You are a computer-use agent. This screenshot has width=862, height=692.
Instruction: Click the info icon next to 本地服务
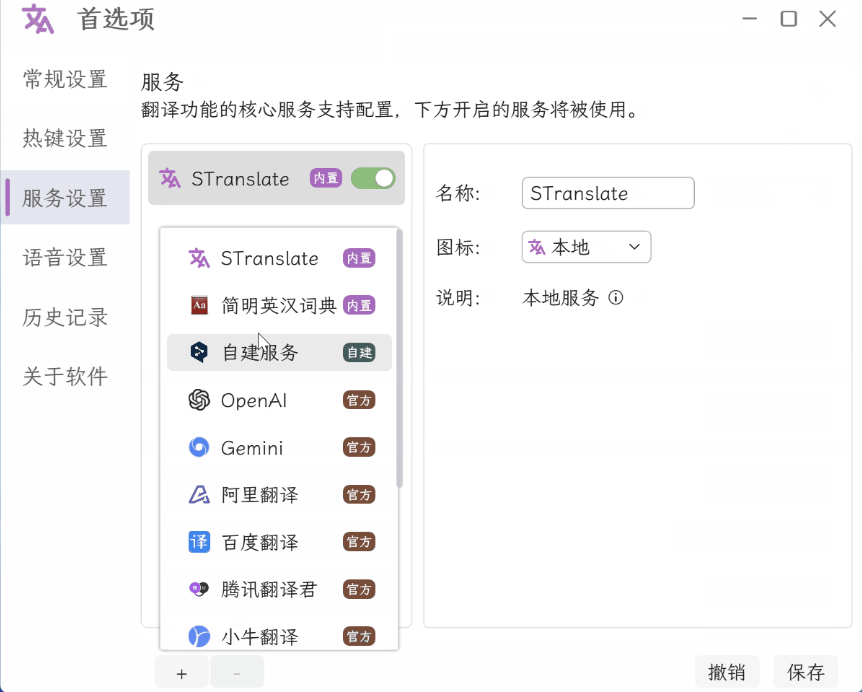pyautogui.click(x=616, y=297)
